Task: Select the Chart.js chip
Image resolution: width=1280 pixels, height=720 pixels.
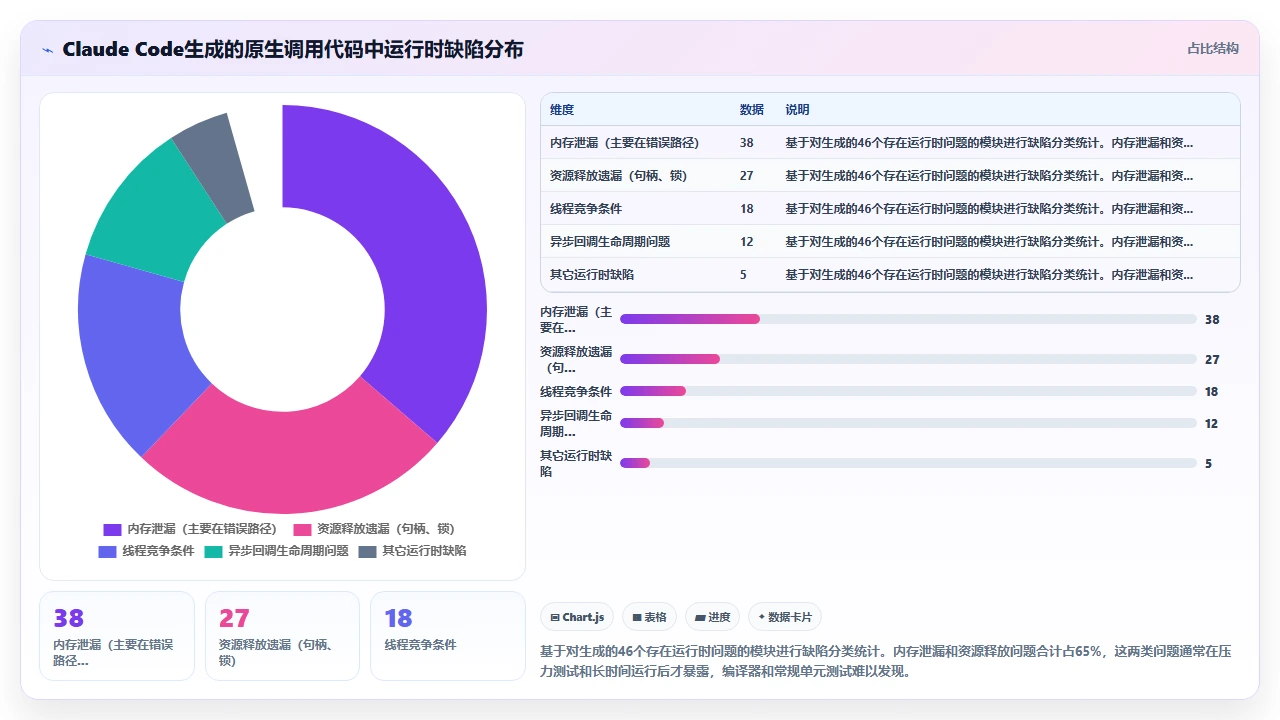Action: (x=577, y=617)
